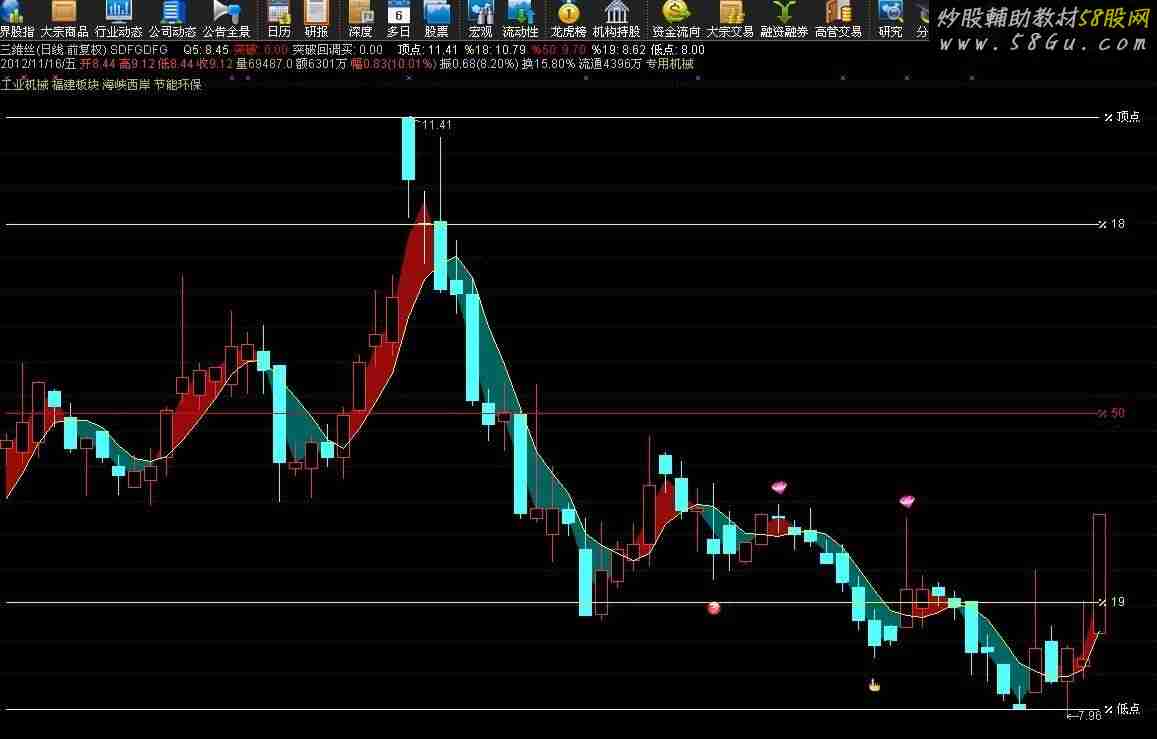Open the 公司动态 company news icon

pyautogui.click(x=172, y=19)
